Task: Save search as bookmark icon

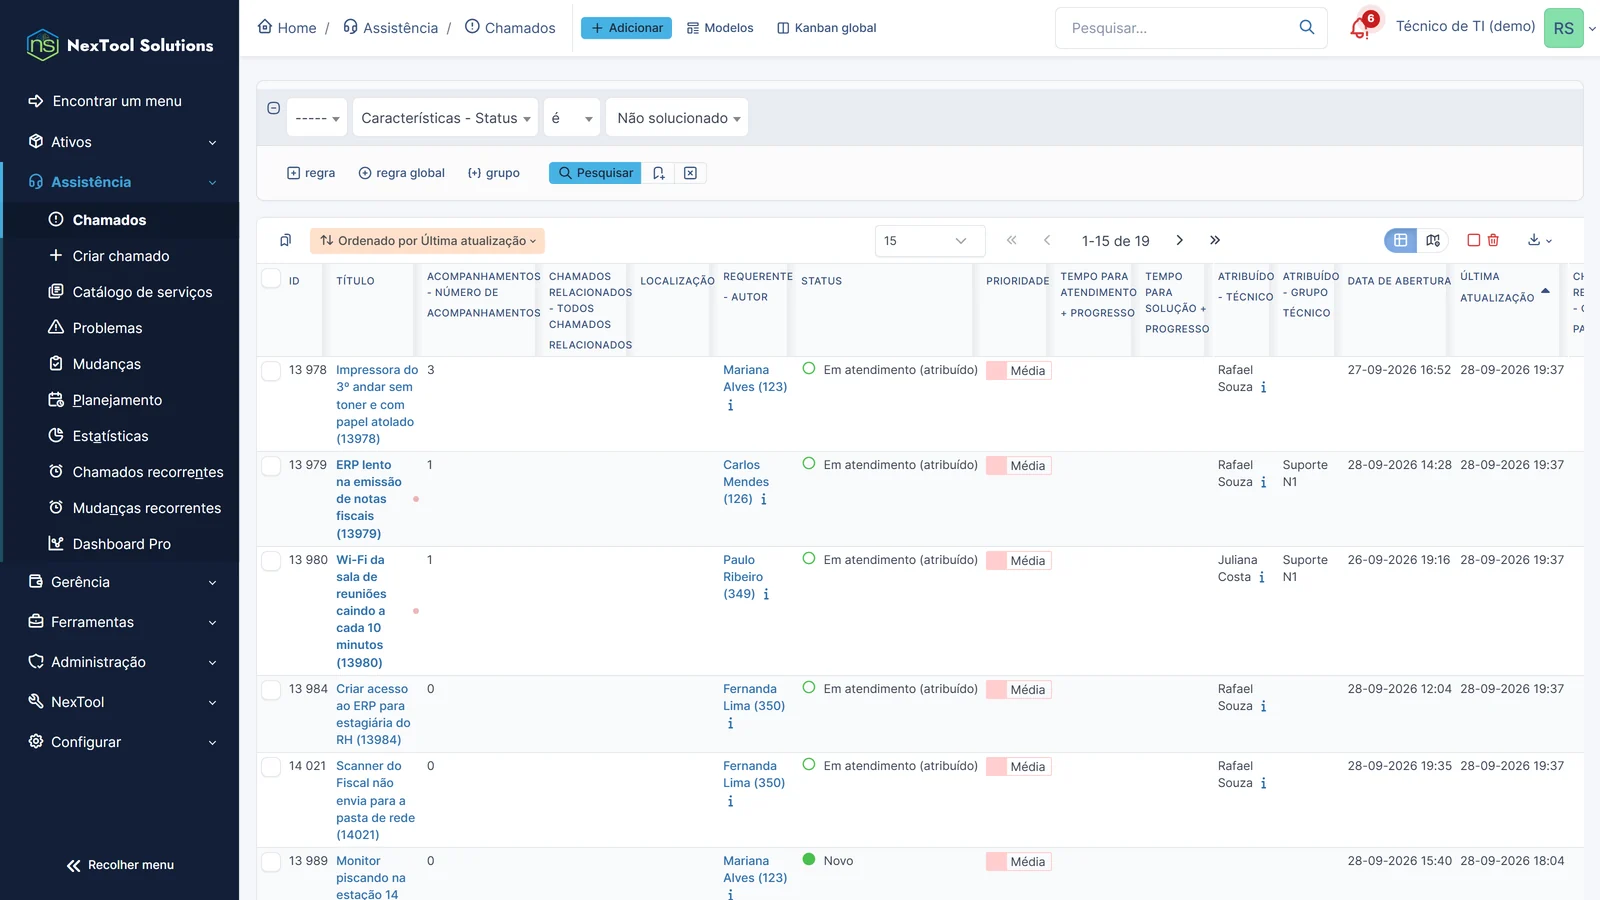Action: (658, 173)
